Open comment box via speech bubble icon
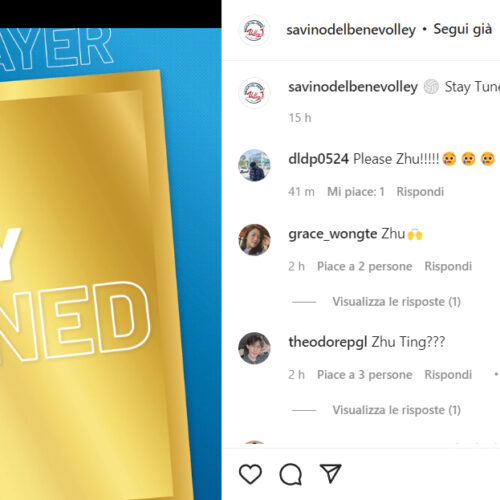 [291, 474]
